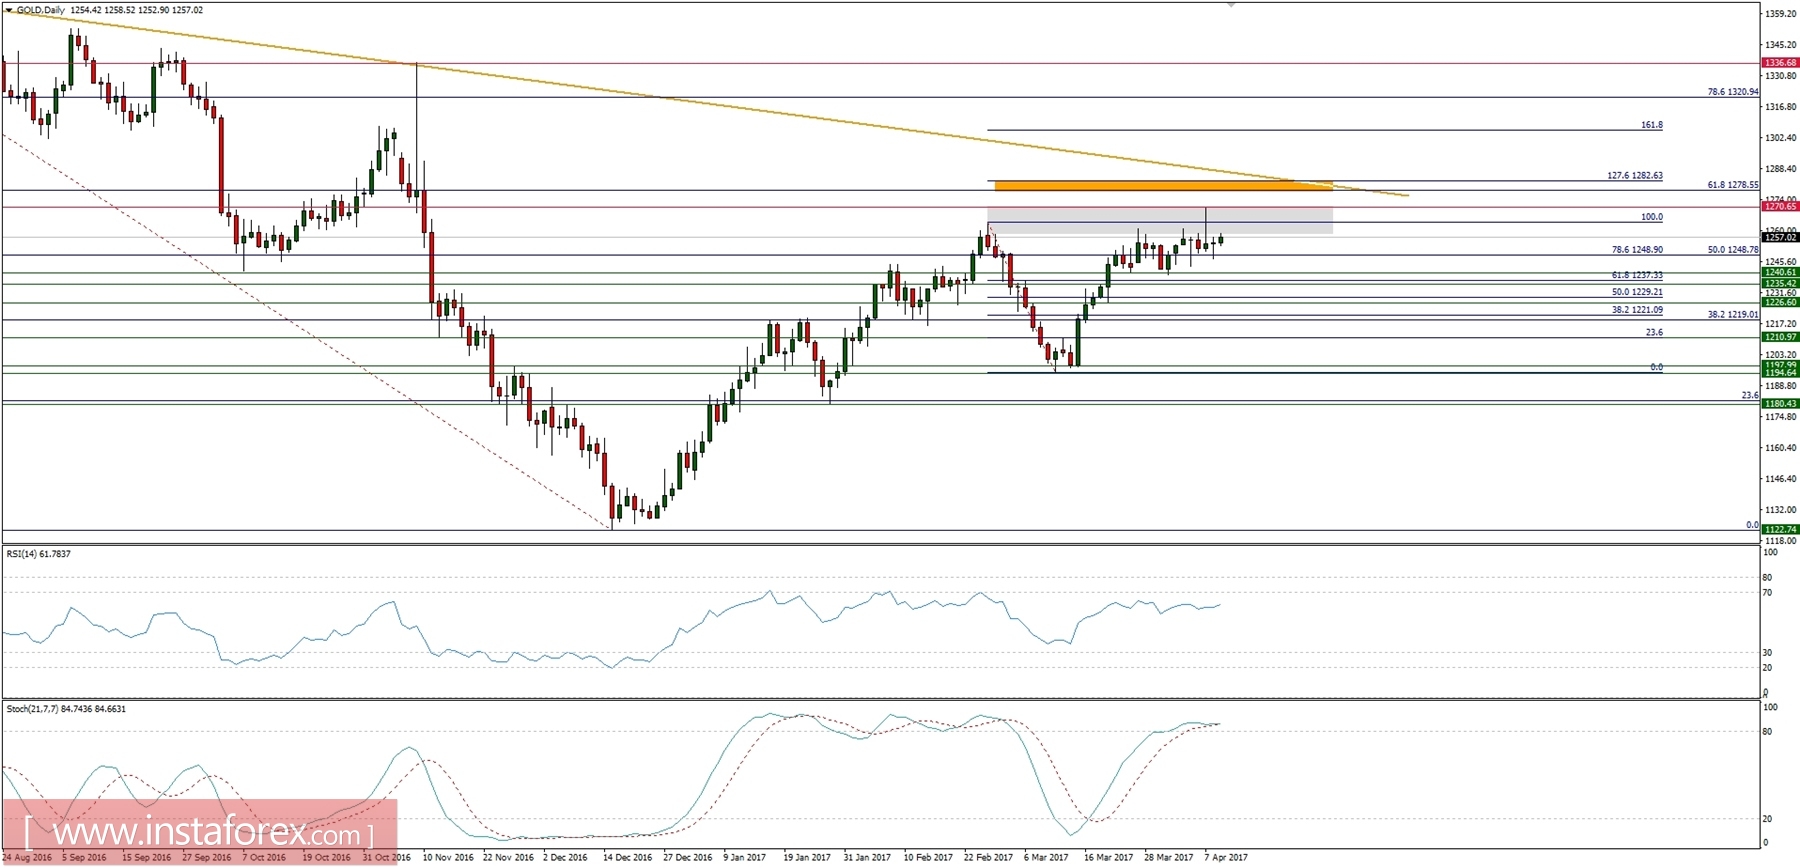Click the red 1336.68 price level tag
1800x868 pixels.
coord(1780,63)
